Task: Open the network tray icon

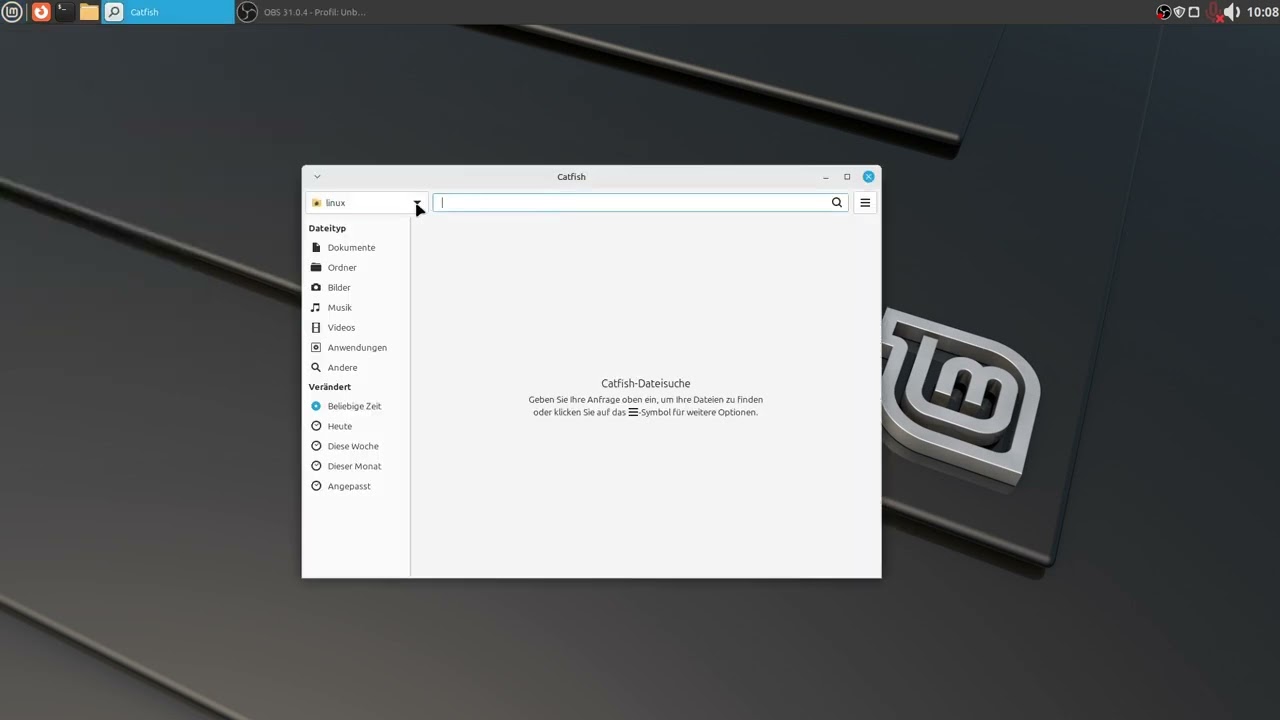Action: point(1194,12)
